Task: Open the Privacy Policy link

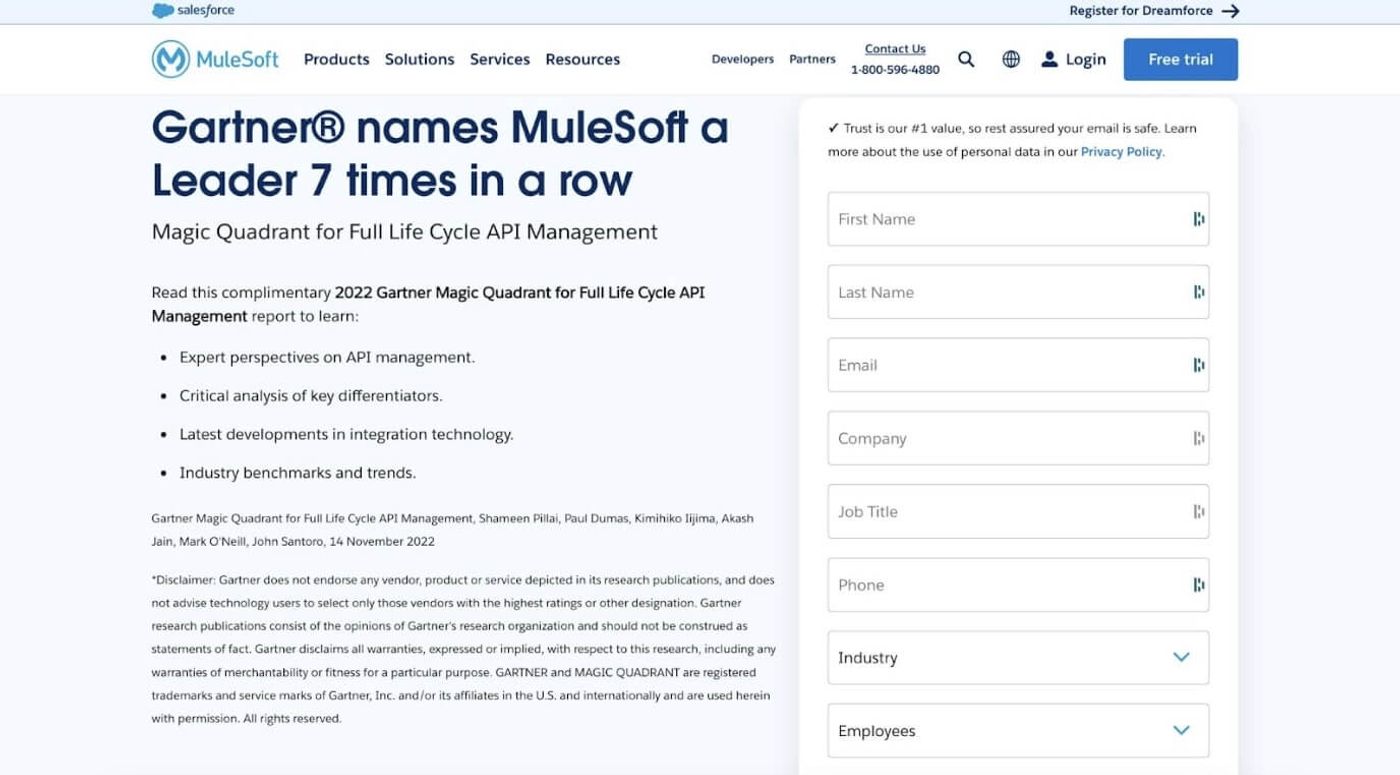Action: click(1121, 152)
